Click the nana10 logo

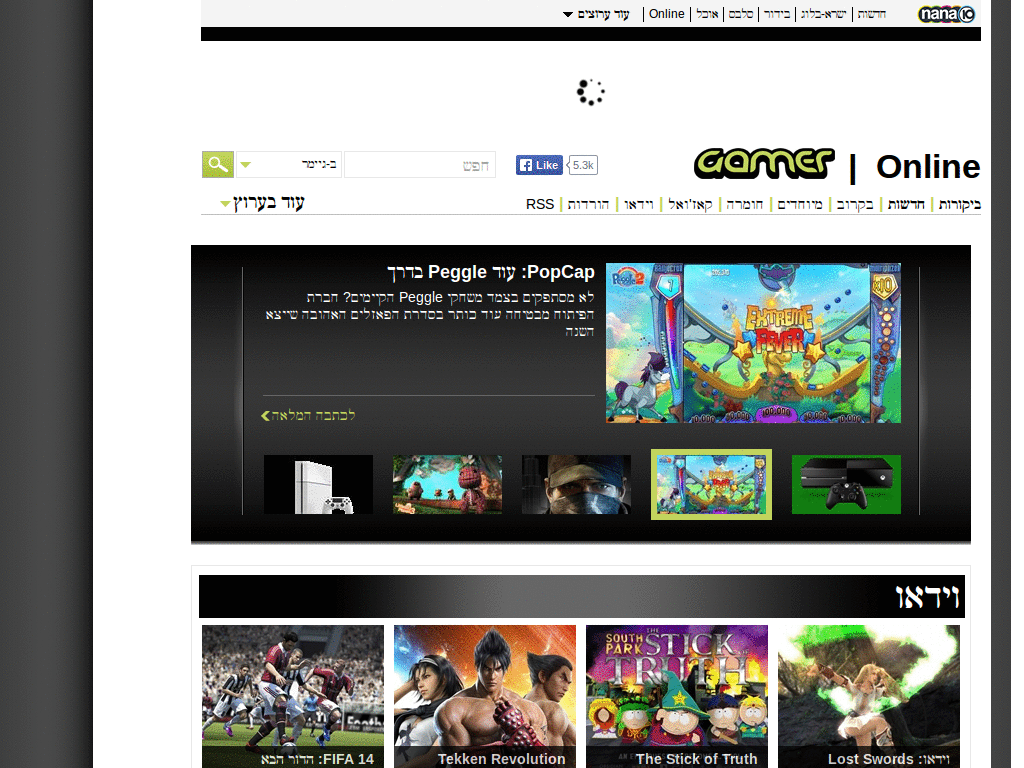tap(946, 14)
